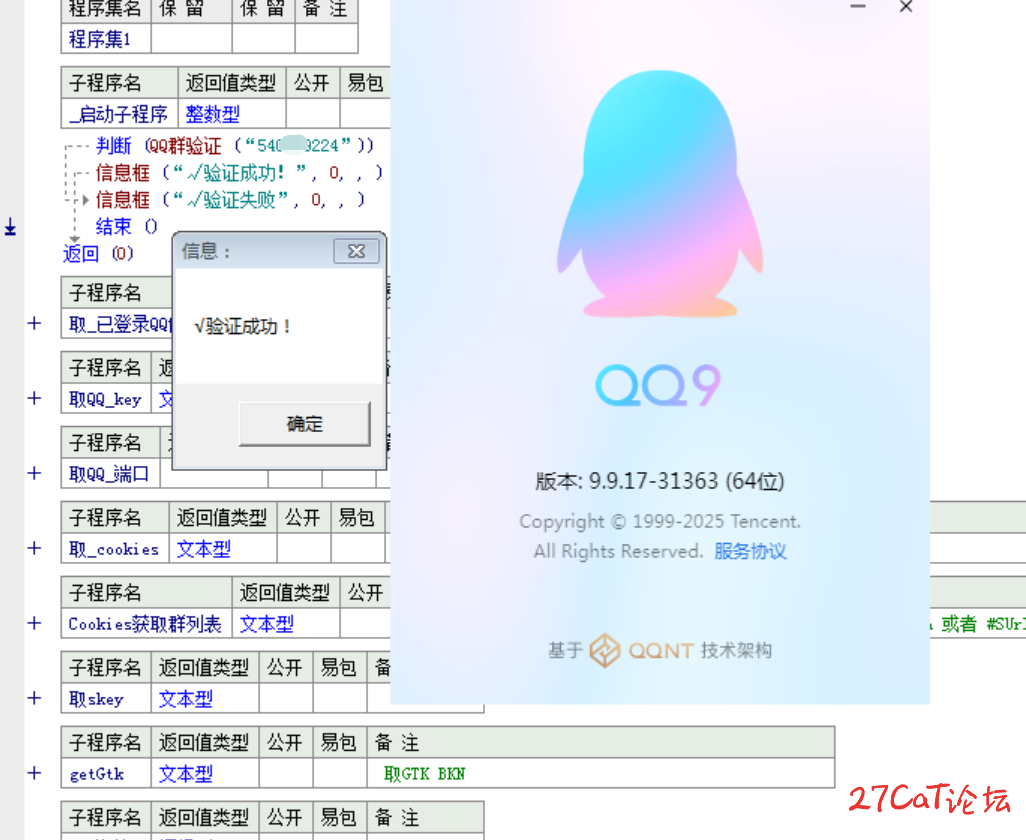
Task: Click the 确定 button in the message box
Action: tap(305, 424)
